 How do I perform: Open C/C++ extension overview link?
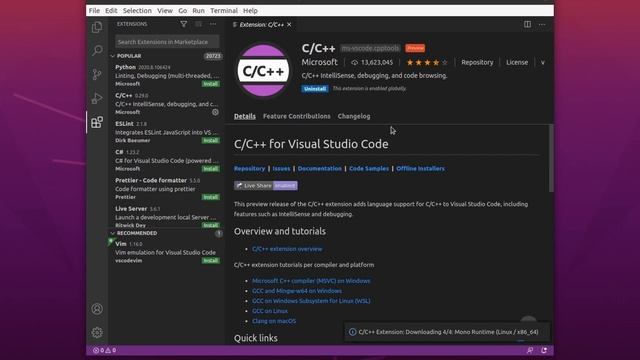click(287, 249)
